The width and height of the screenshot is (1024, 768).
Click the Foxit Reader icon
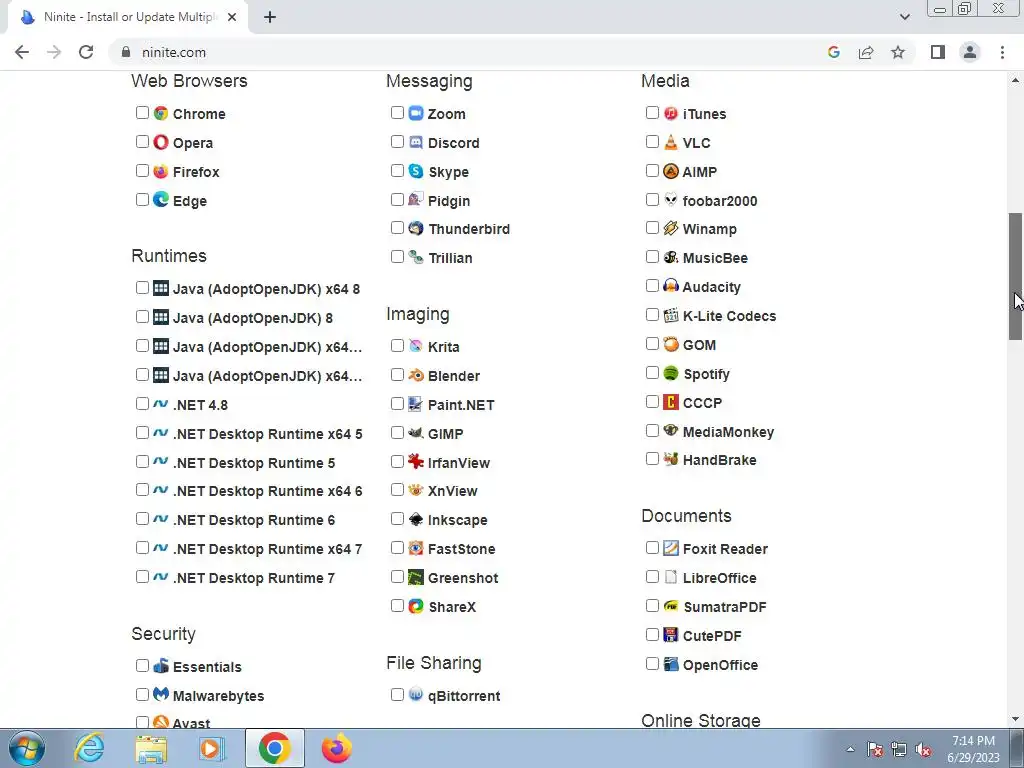tap(671, 549)
